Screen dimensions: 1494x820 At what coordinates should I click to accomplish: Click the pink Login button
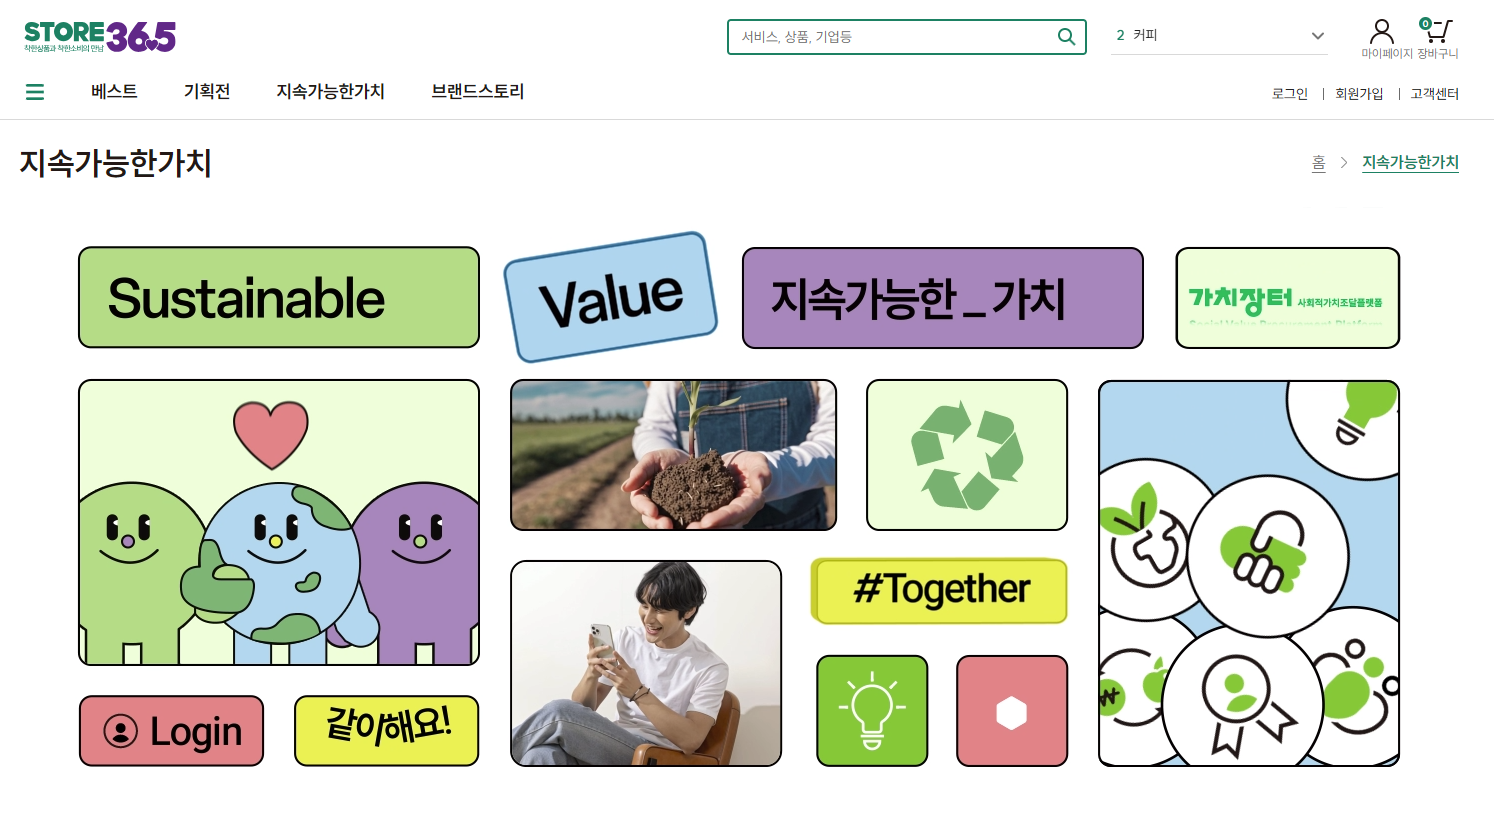[x=171, y=731]
